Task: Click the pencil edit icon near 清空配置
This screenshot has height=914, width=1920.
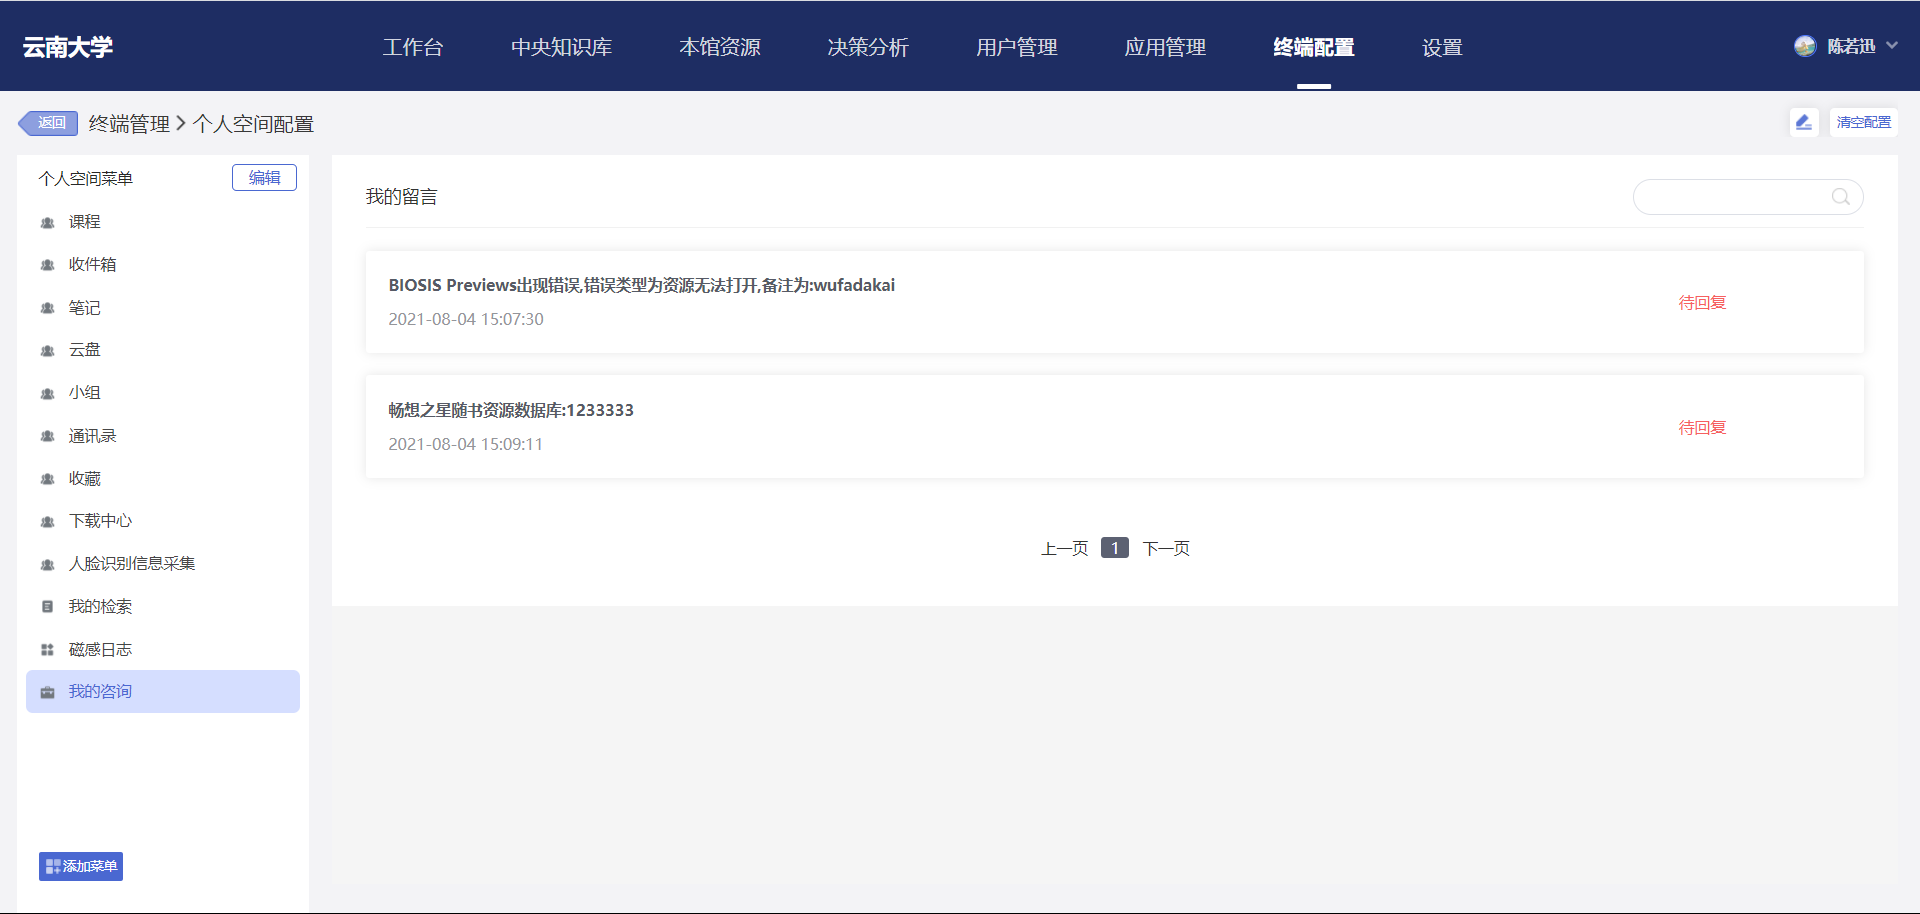Action: click(x=1803, y=122)
